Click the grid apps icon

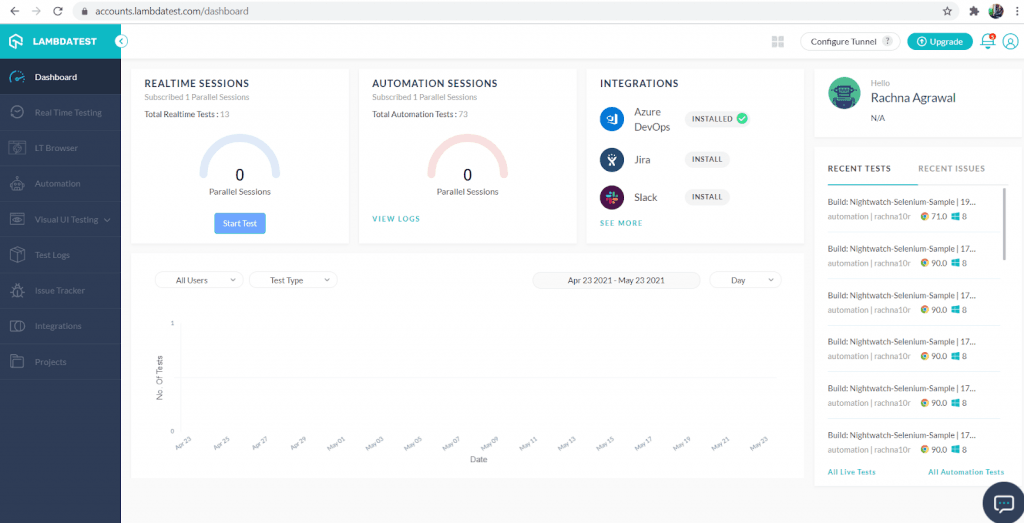[777, 42]
